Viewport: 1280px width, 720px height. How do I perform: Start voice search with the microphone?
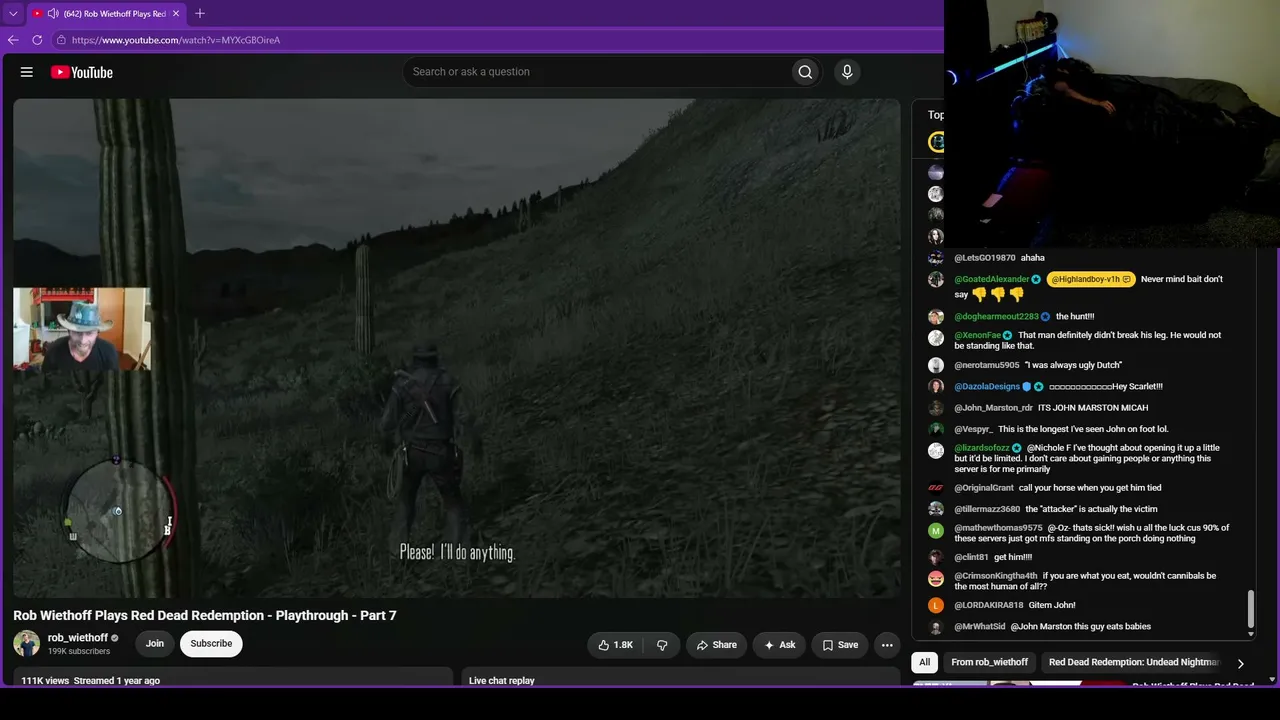coord(847,72)
